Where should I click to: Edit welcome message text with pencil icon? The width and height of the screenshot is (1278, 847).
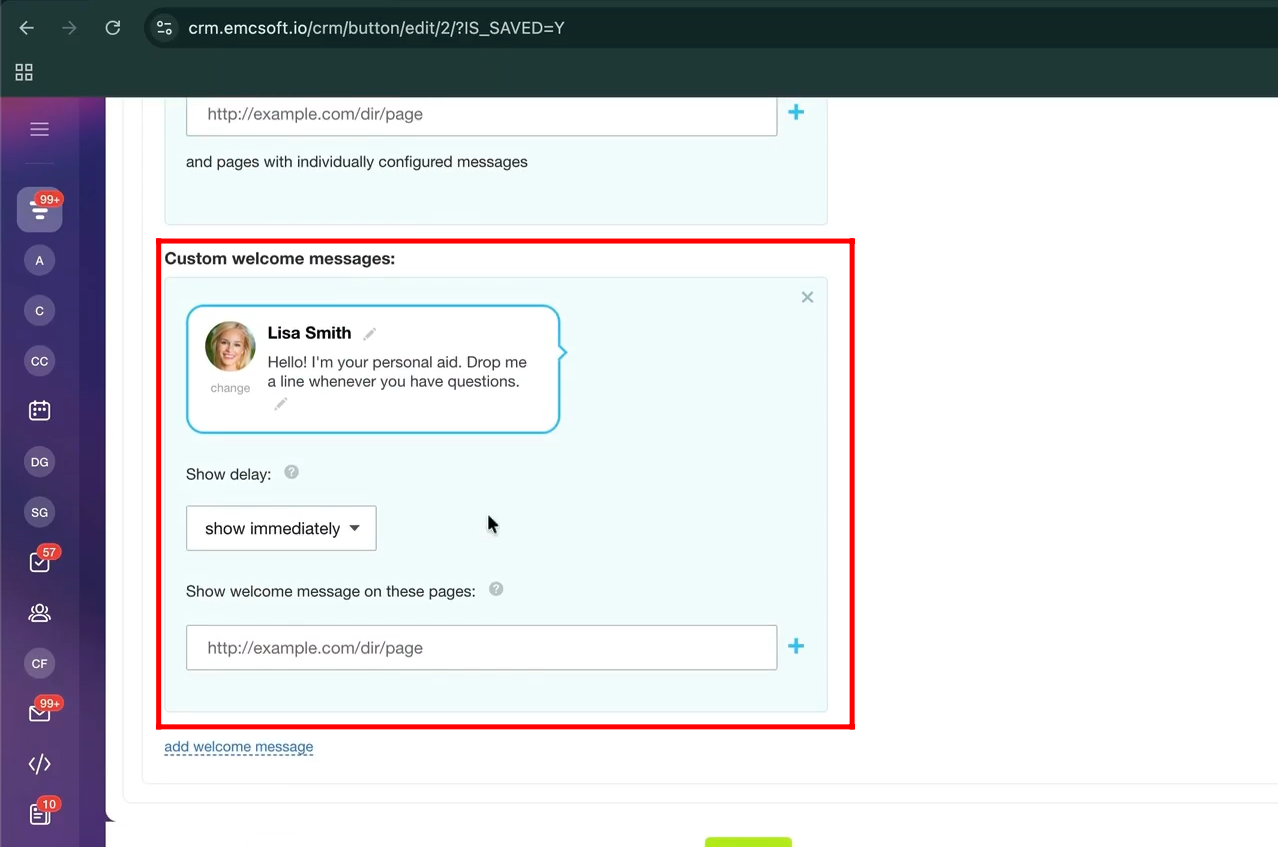281,404
